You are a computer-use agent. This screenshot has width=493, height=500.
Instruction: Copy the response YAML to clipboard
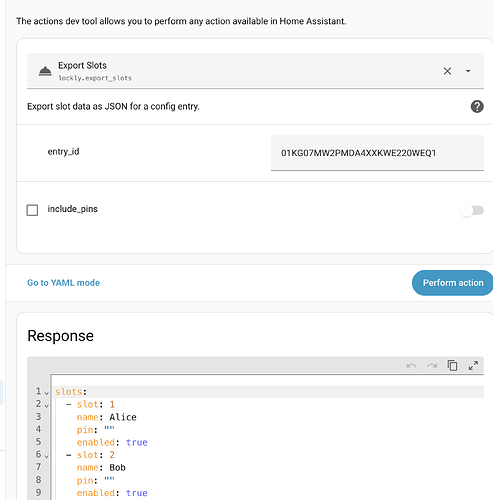pyautogui.click(x=452, y=365)
